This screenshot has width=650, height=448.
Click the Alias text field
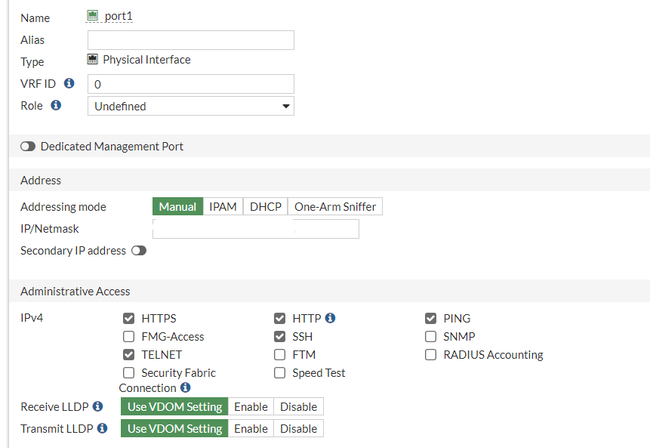(190, 40)
